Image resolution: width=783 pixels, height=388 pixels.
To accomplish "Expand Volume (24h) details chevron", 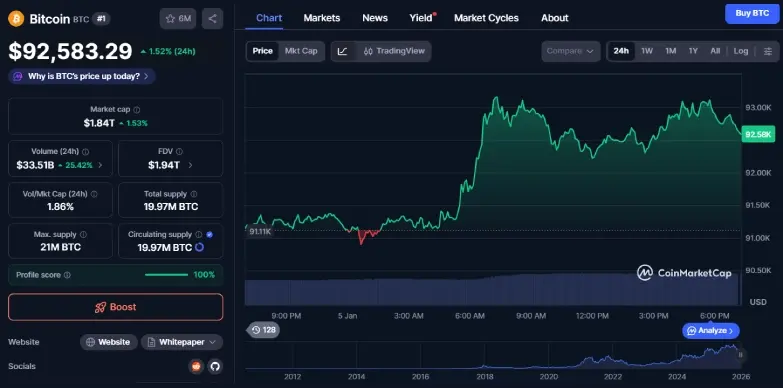I will point(100,165).
